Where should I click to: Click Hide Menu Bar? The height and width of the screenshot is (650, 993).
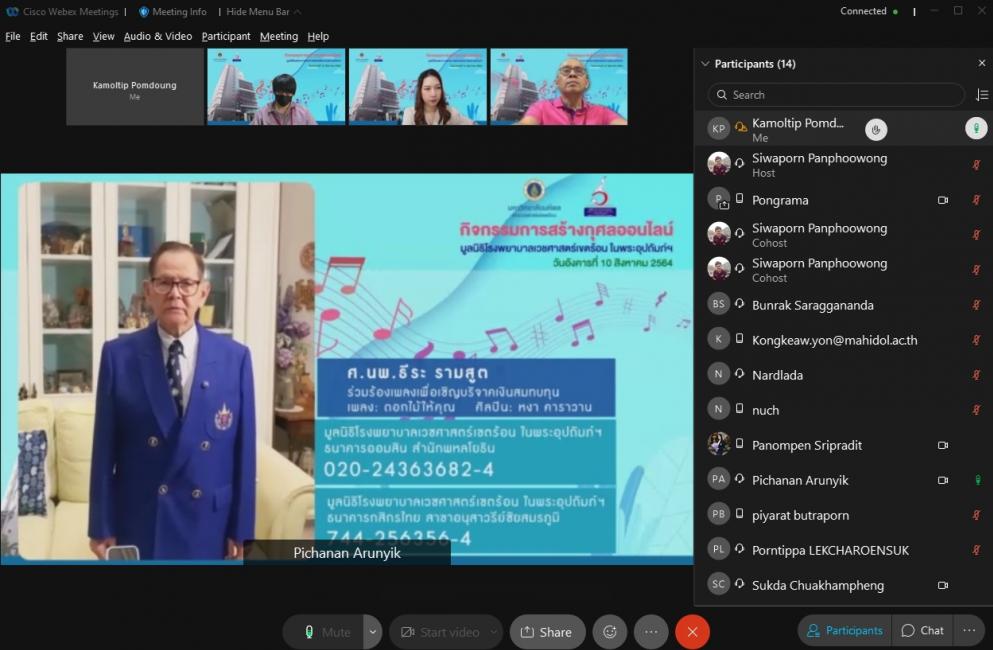(263, 11)
